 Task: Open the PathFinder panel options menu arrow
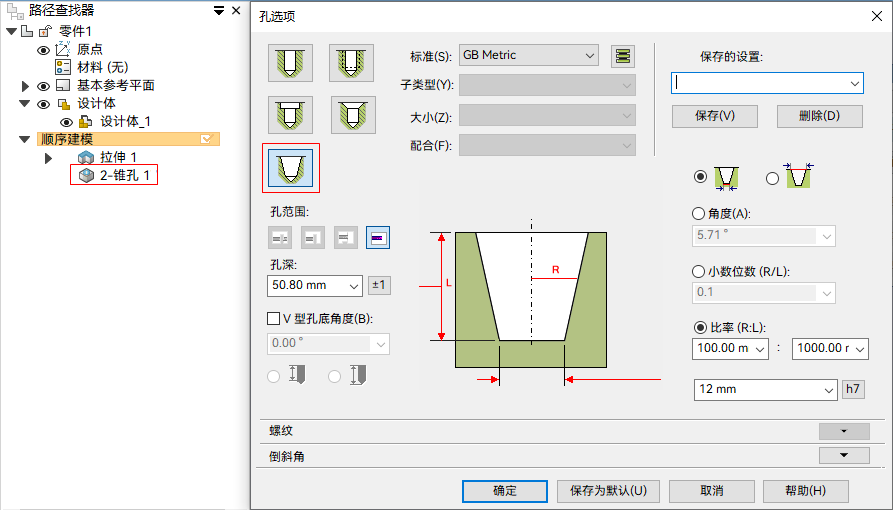point(219,11)
